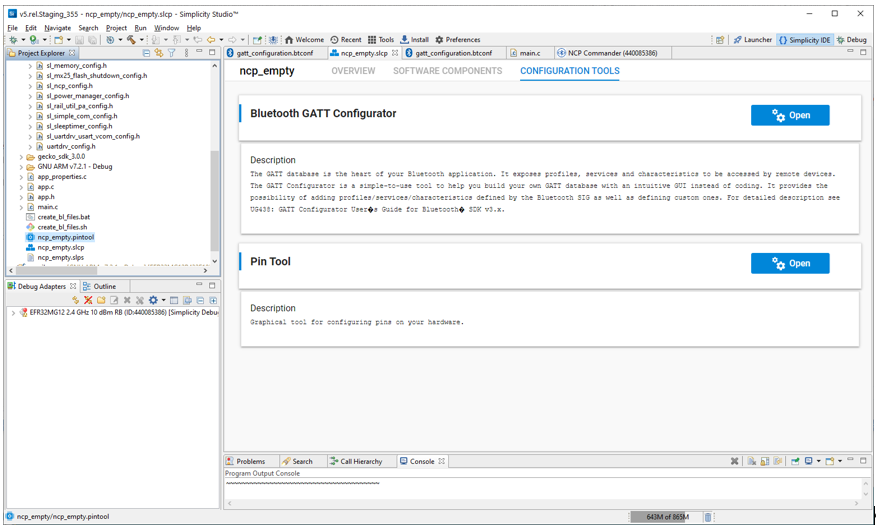Expand the gecko_sdk_3.0.0 folder

20,157
